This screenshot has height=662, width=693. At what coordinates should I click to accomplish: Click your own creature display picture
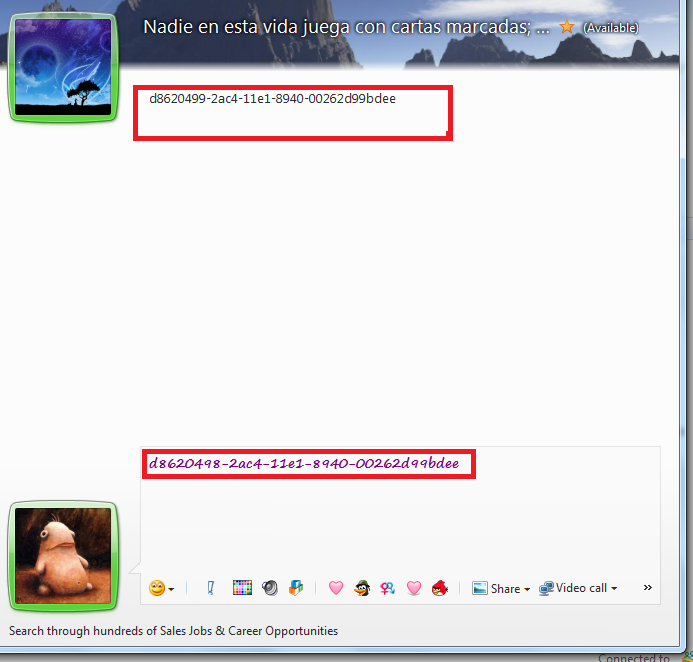(x=63, y=553)
